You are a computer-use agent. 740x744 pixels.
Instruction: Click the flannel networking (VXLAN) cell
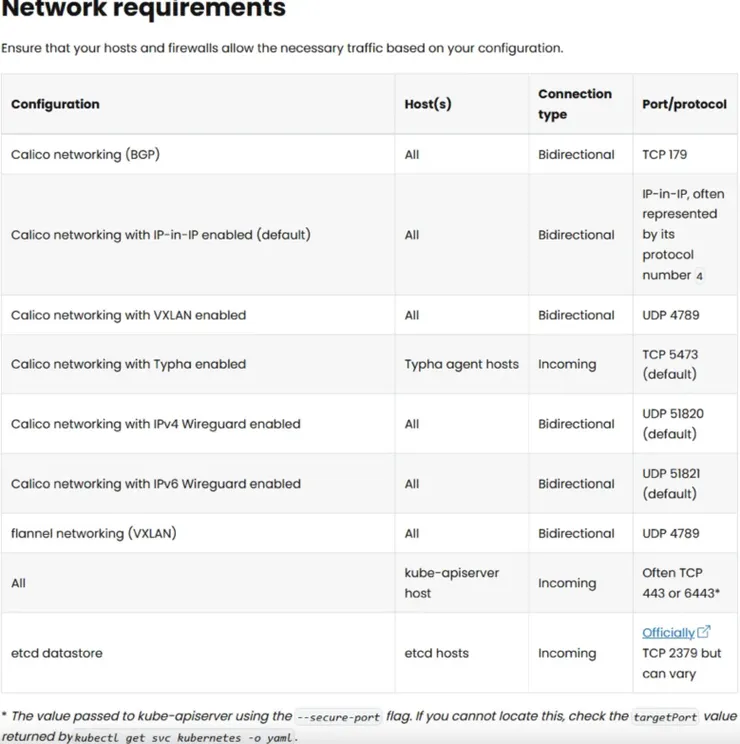click(93, 533)
